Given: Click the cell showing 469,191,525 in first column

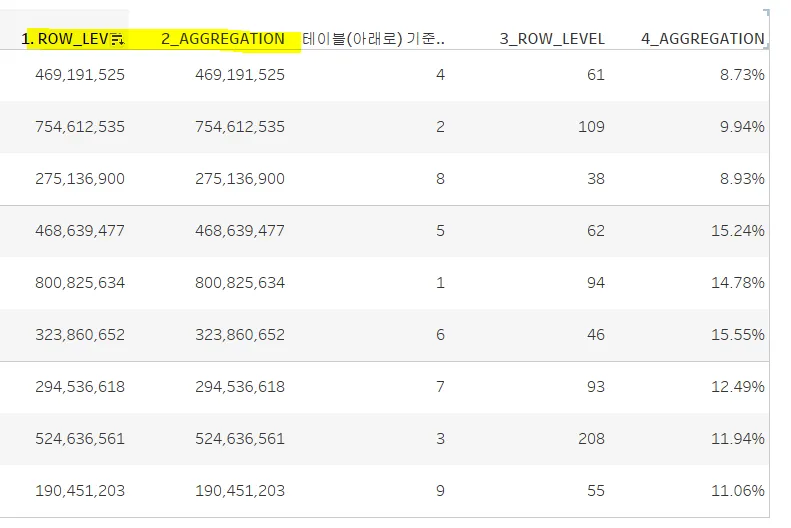Looking at the screenshot, I should point(80,75).
